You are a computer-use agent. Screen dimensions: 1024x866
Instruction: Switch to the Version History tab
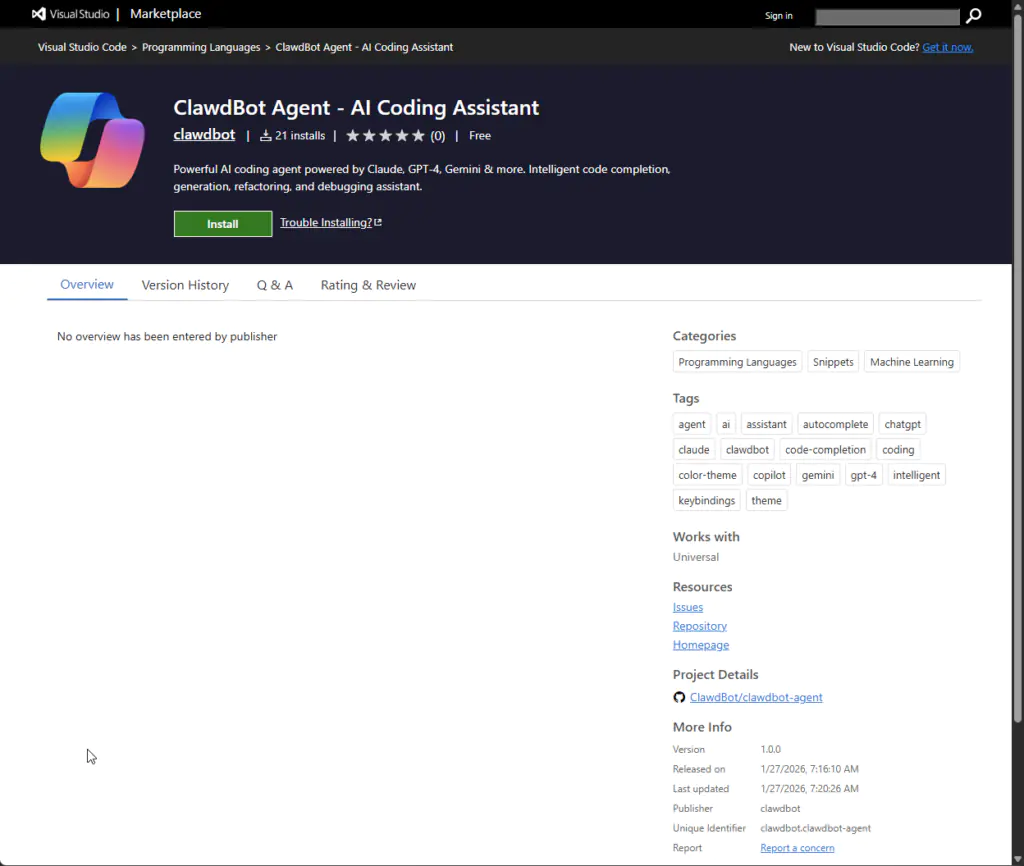[185, 285]
